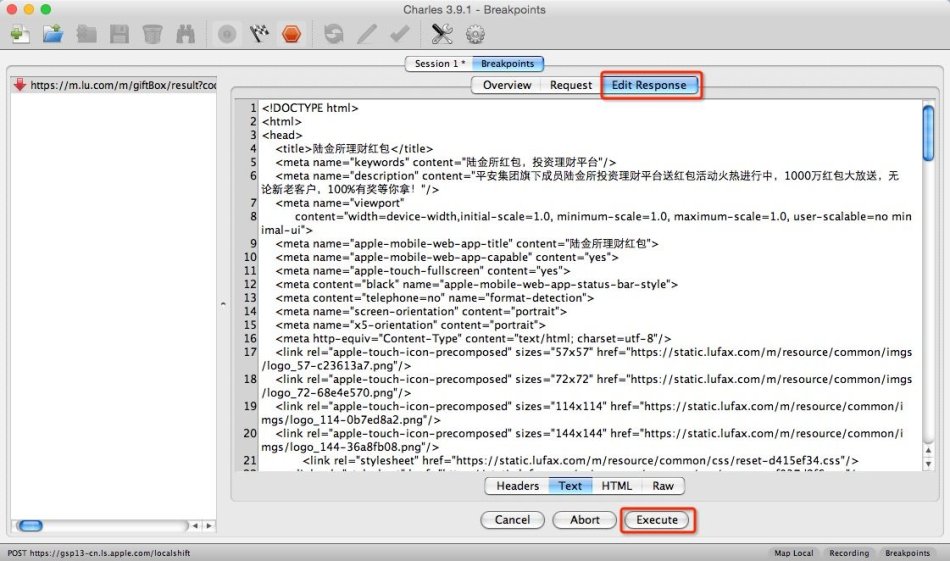
Task: Click left list scroll-right arrow
Action: [208, 525]
